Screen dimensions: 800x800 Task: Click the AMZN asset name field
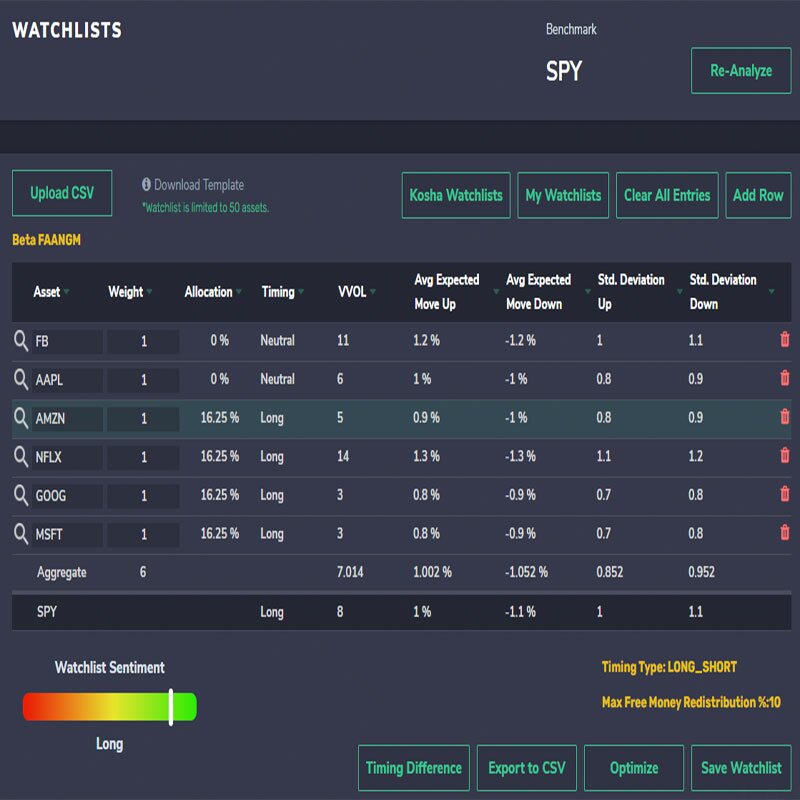click(x=67, y=419)
